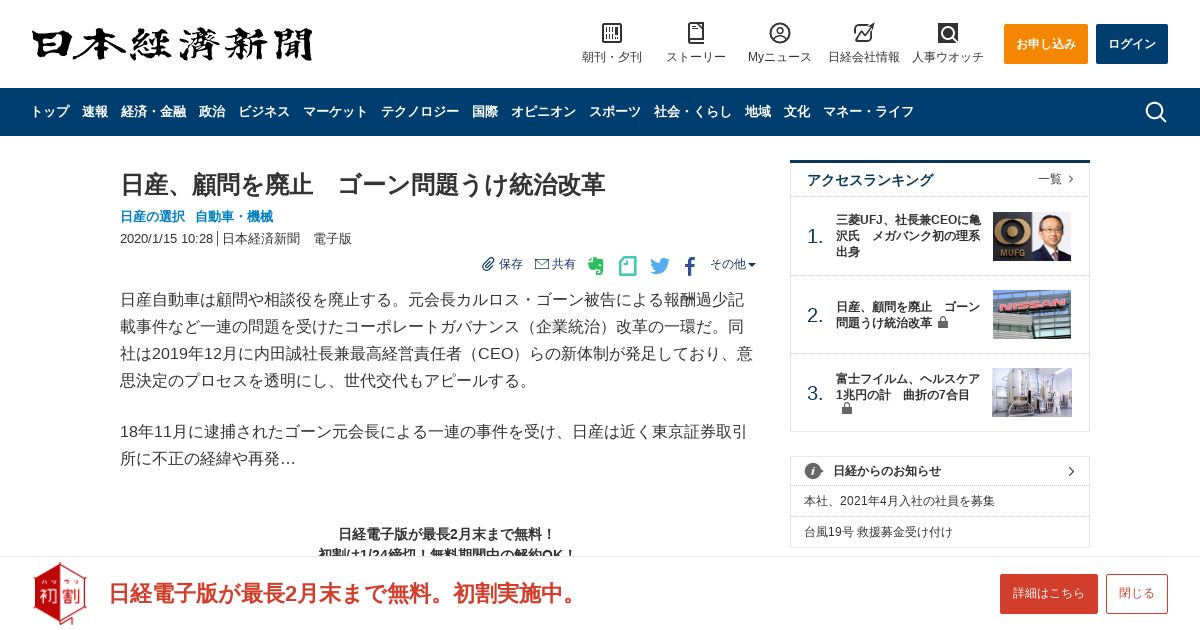Click the ログイン button
1200x630 pixels.
pos(1132,44)
